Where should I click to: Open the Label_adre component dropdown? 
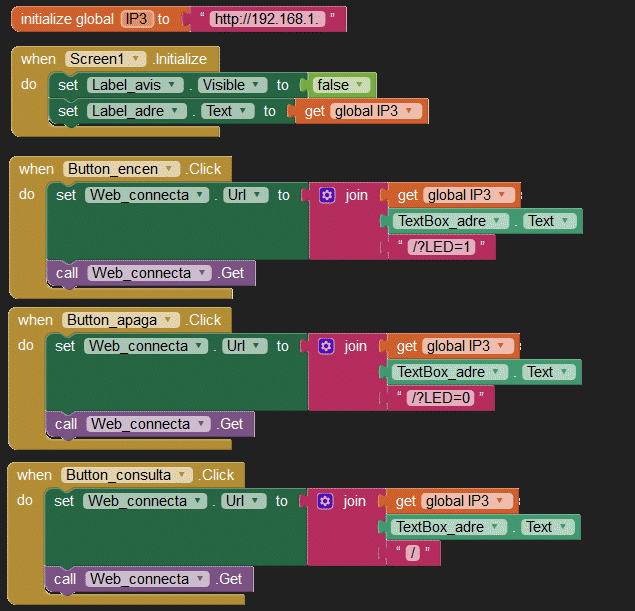click(177, 111)
